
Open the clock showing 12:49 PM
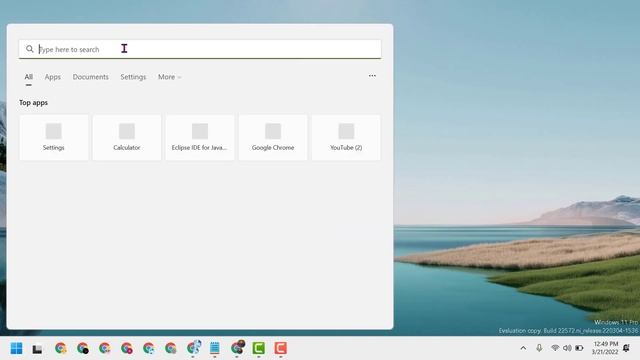pos(605,348)
